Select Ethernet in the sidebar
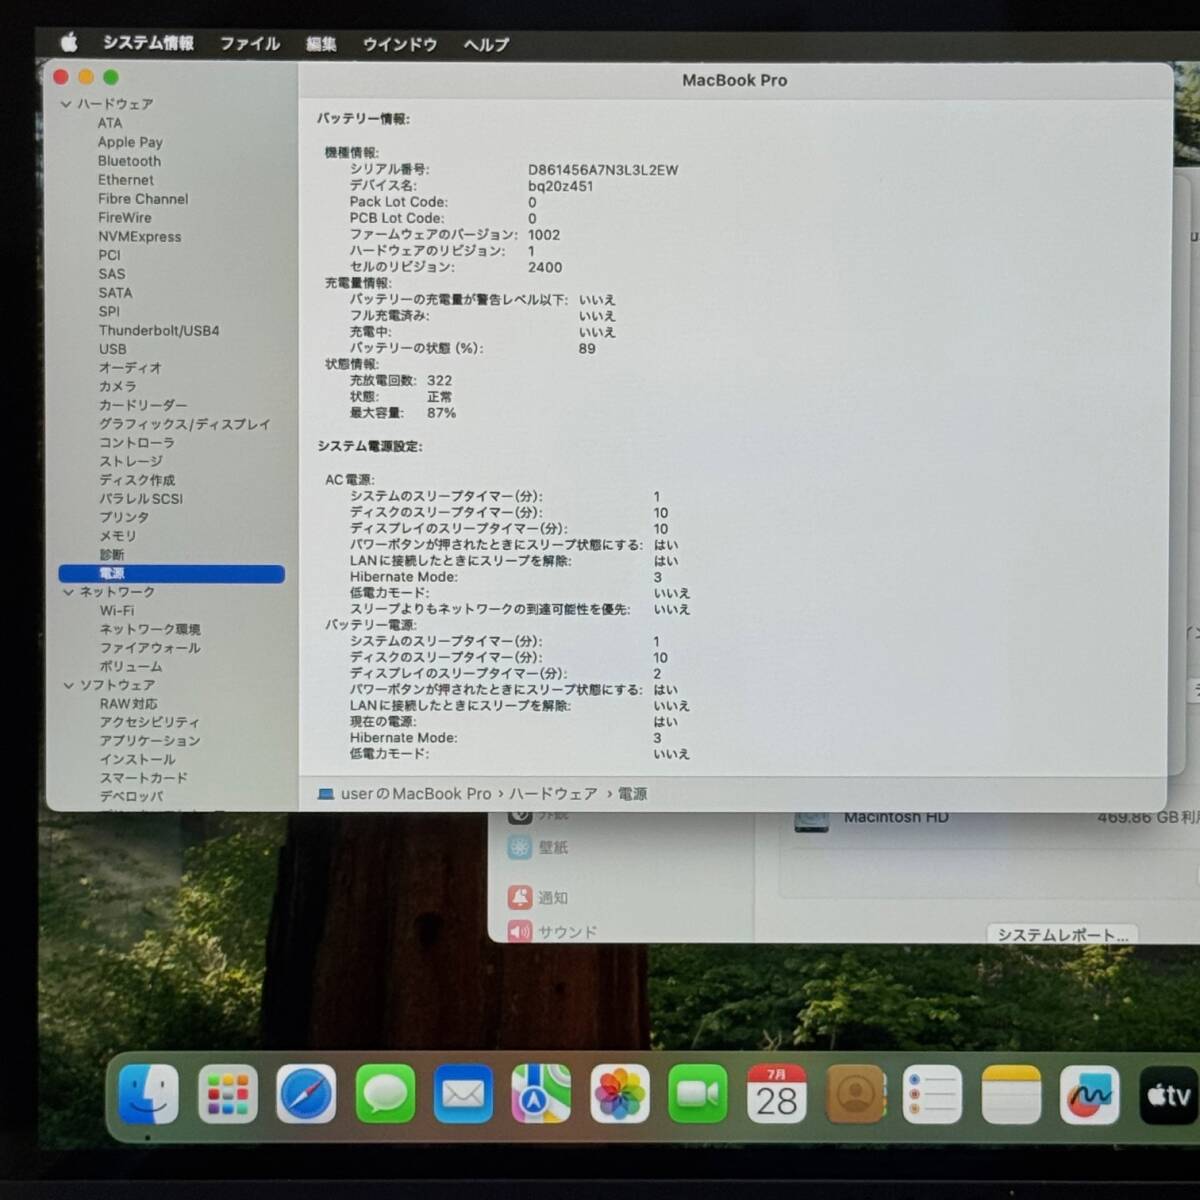The image size is (1200, 1200). pos(126,180)
